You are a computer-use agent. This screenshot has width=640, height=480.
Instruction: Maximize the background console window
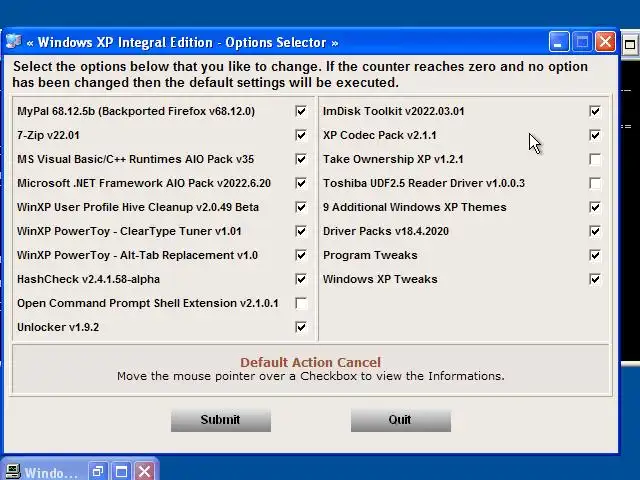click(630, 44)
